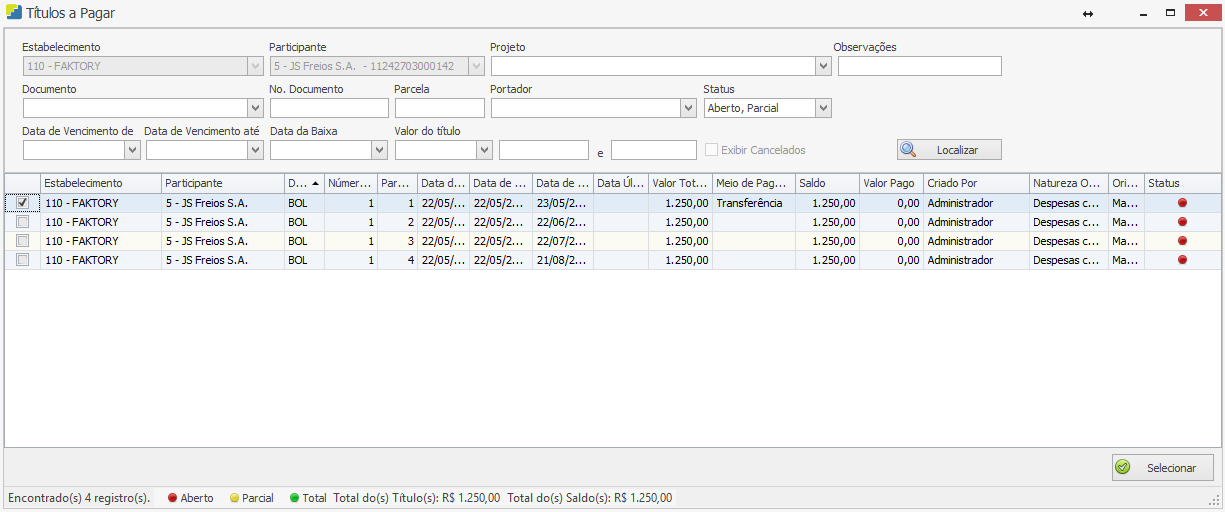Viewport: 1225px width, 512px height.
Task: Click the red status dot for parcela 2
Action: [x=1182, y=222]
